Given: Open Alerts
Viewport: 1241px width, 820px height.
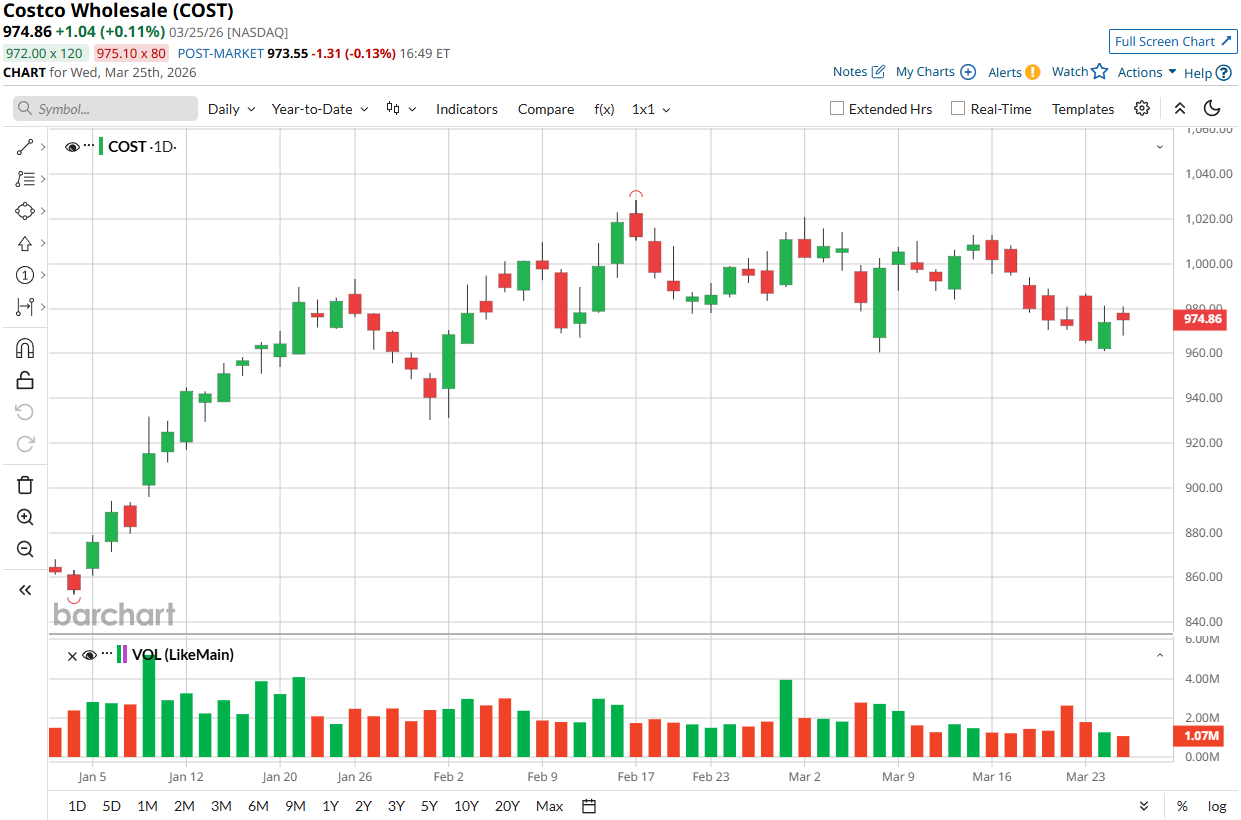Looking at the screenshot, I should [1014, 72].
